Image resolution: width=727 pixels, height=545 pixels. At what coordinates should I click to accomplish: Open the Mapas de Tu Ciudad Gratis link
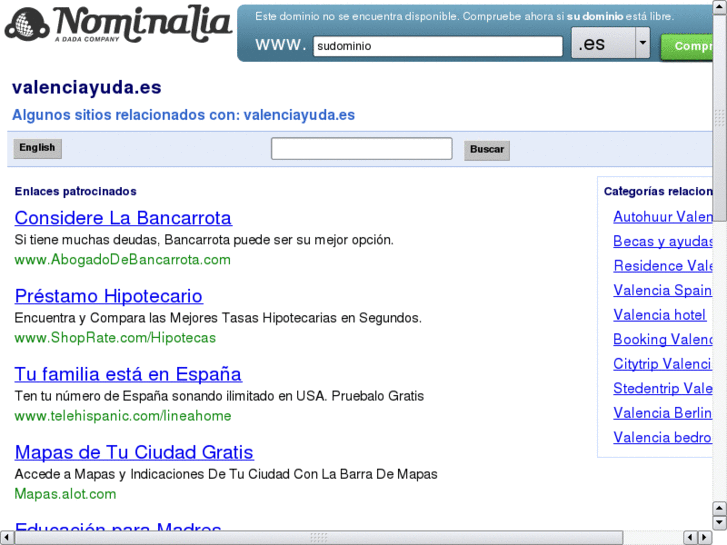pyautogui.click(x=134, y=452)
